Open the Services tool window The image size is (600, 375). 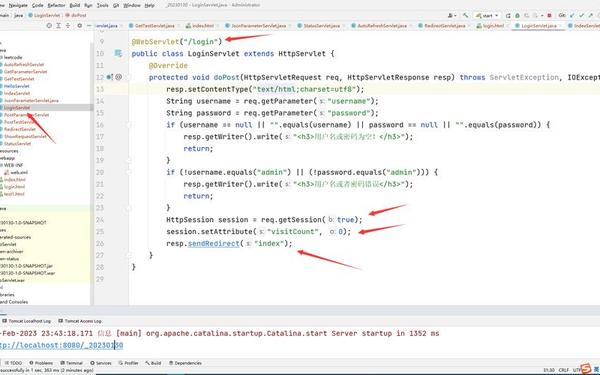click(x=101, y=363)
